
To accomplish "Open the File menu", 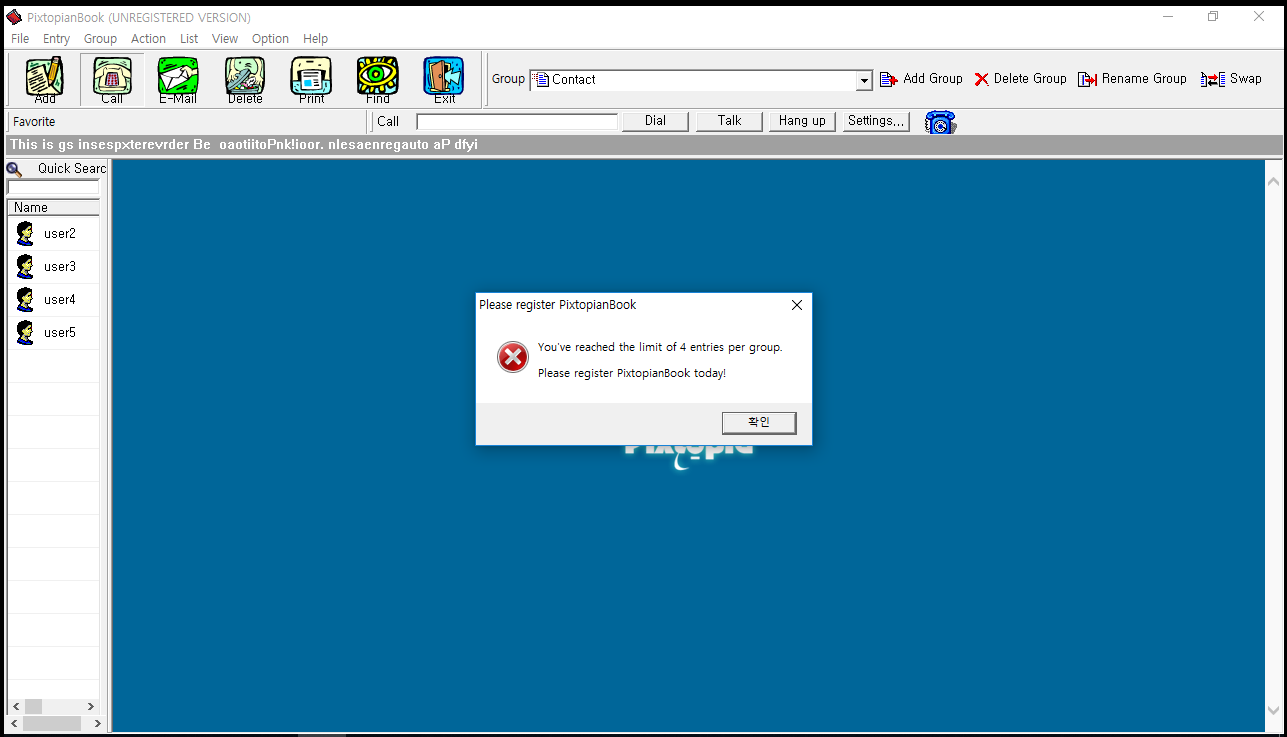I will [20, 39].
